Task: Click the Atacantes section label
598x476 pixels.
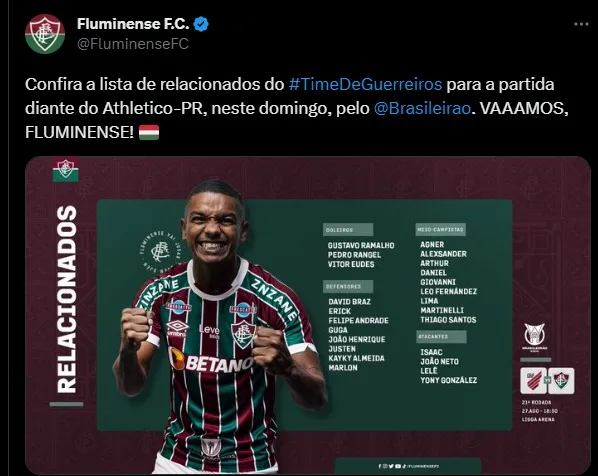Action: click(441, 337)
